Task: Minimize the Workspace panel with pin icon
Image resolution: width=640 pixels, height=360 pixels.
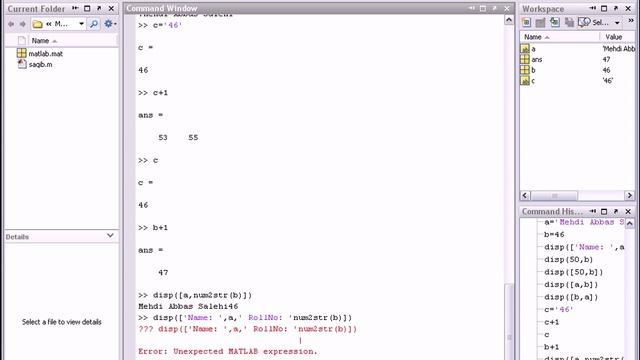Action: [x=592, y=8]
